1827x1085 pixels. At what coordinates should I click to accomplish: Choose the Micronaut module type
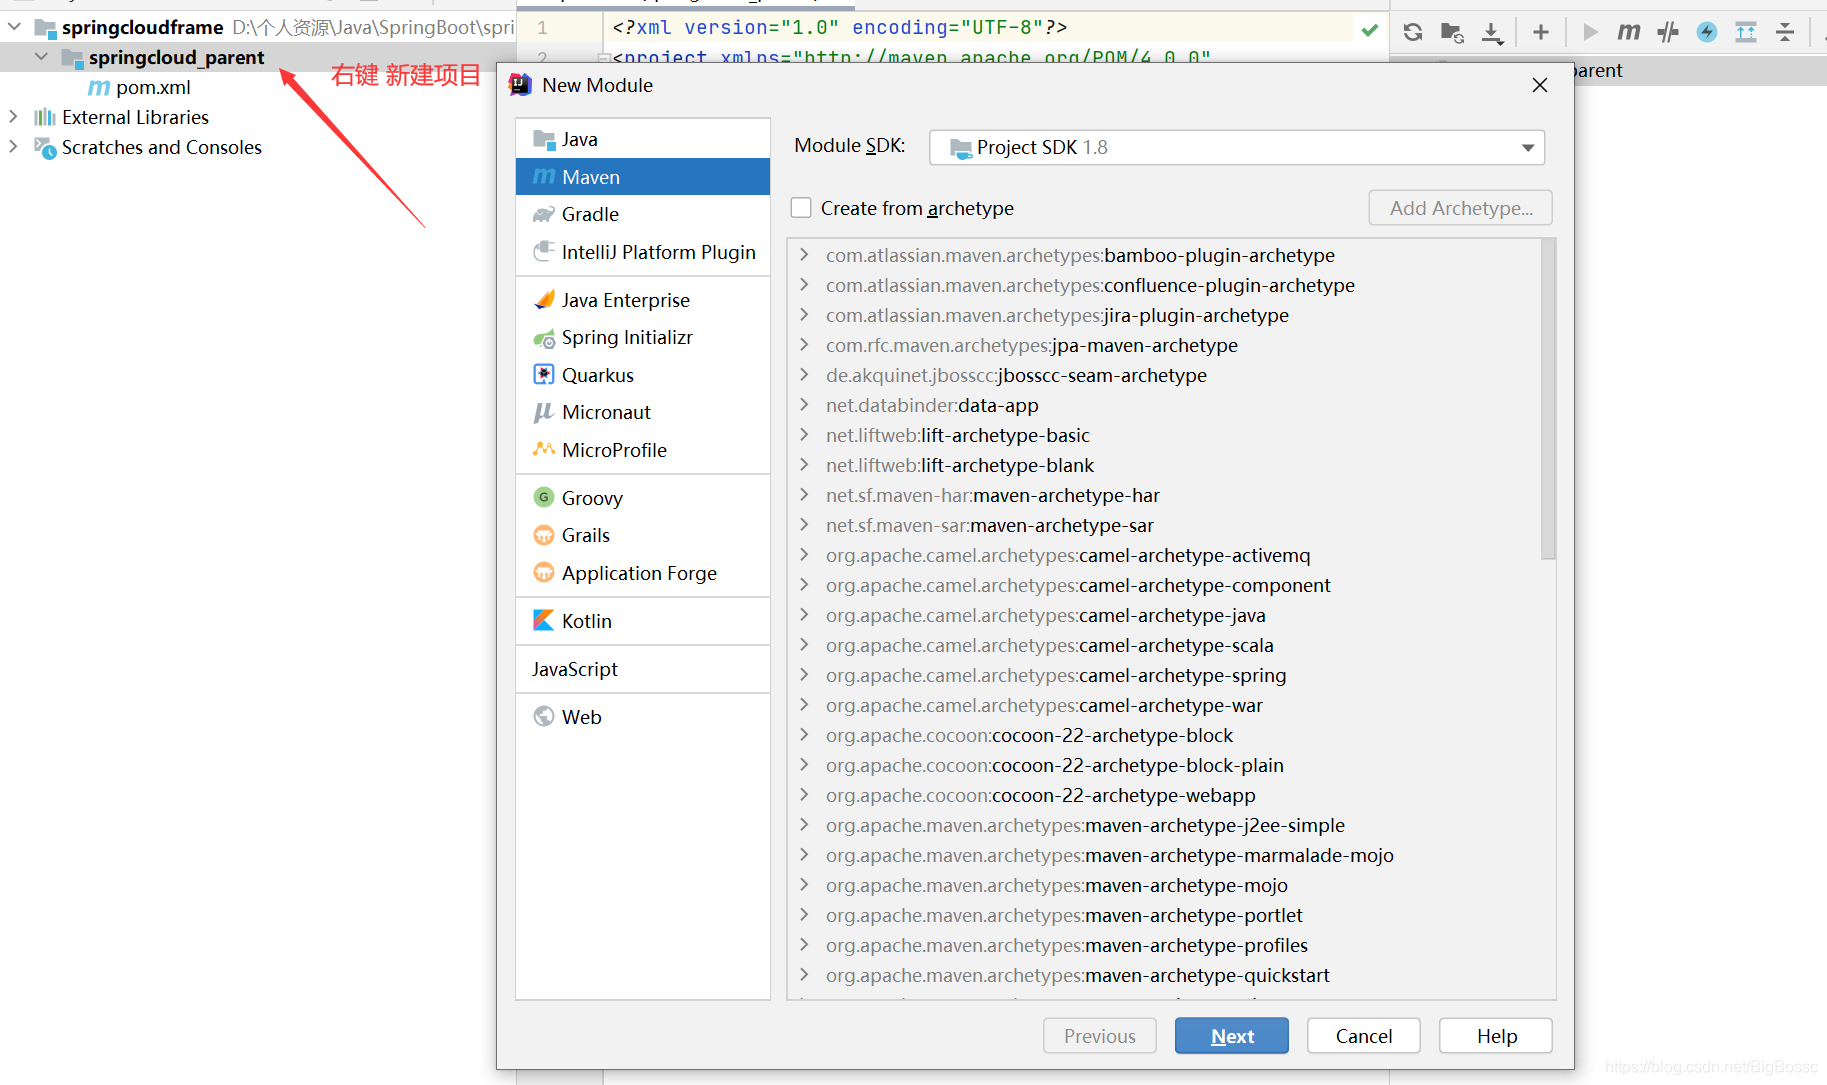643,412
